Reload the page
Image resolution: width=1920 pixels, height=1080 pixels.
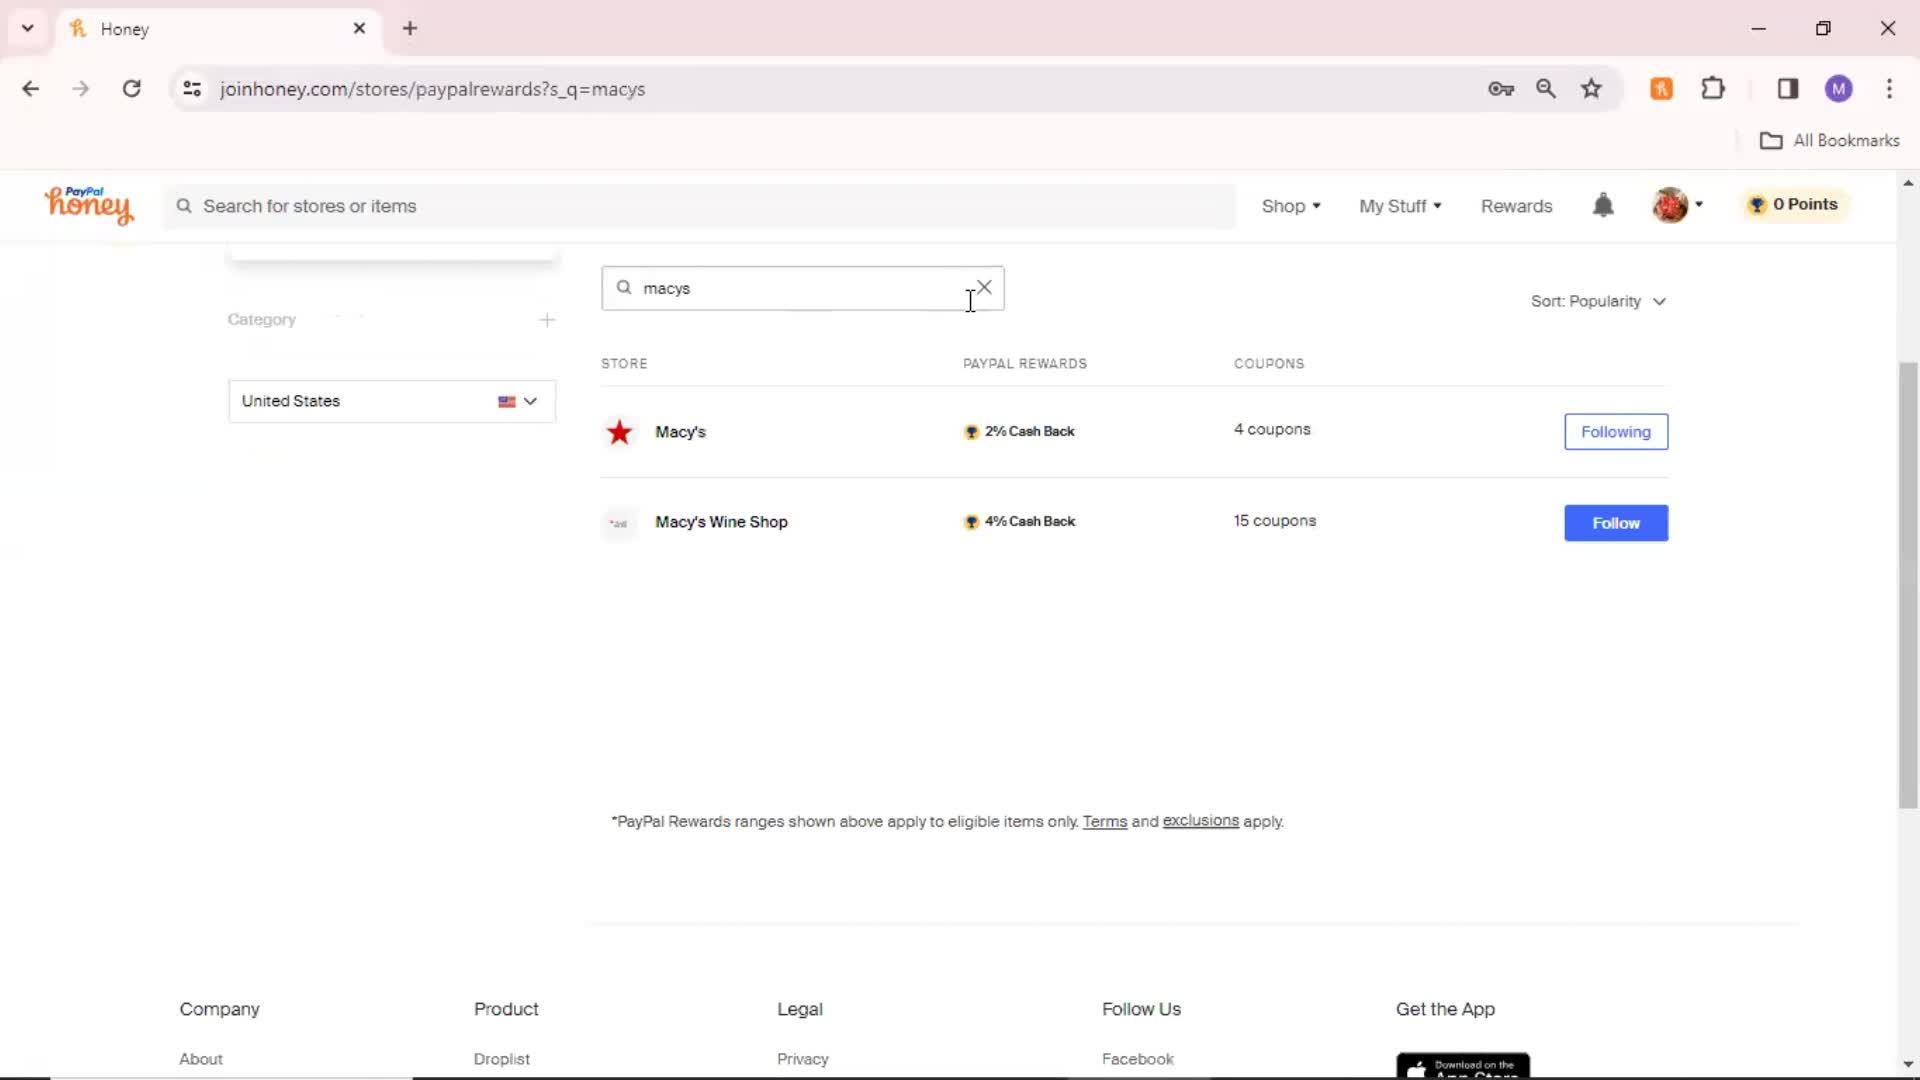[x=131, y=89]
